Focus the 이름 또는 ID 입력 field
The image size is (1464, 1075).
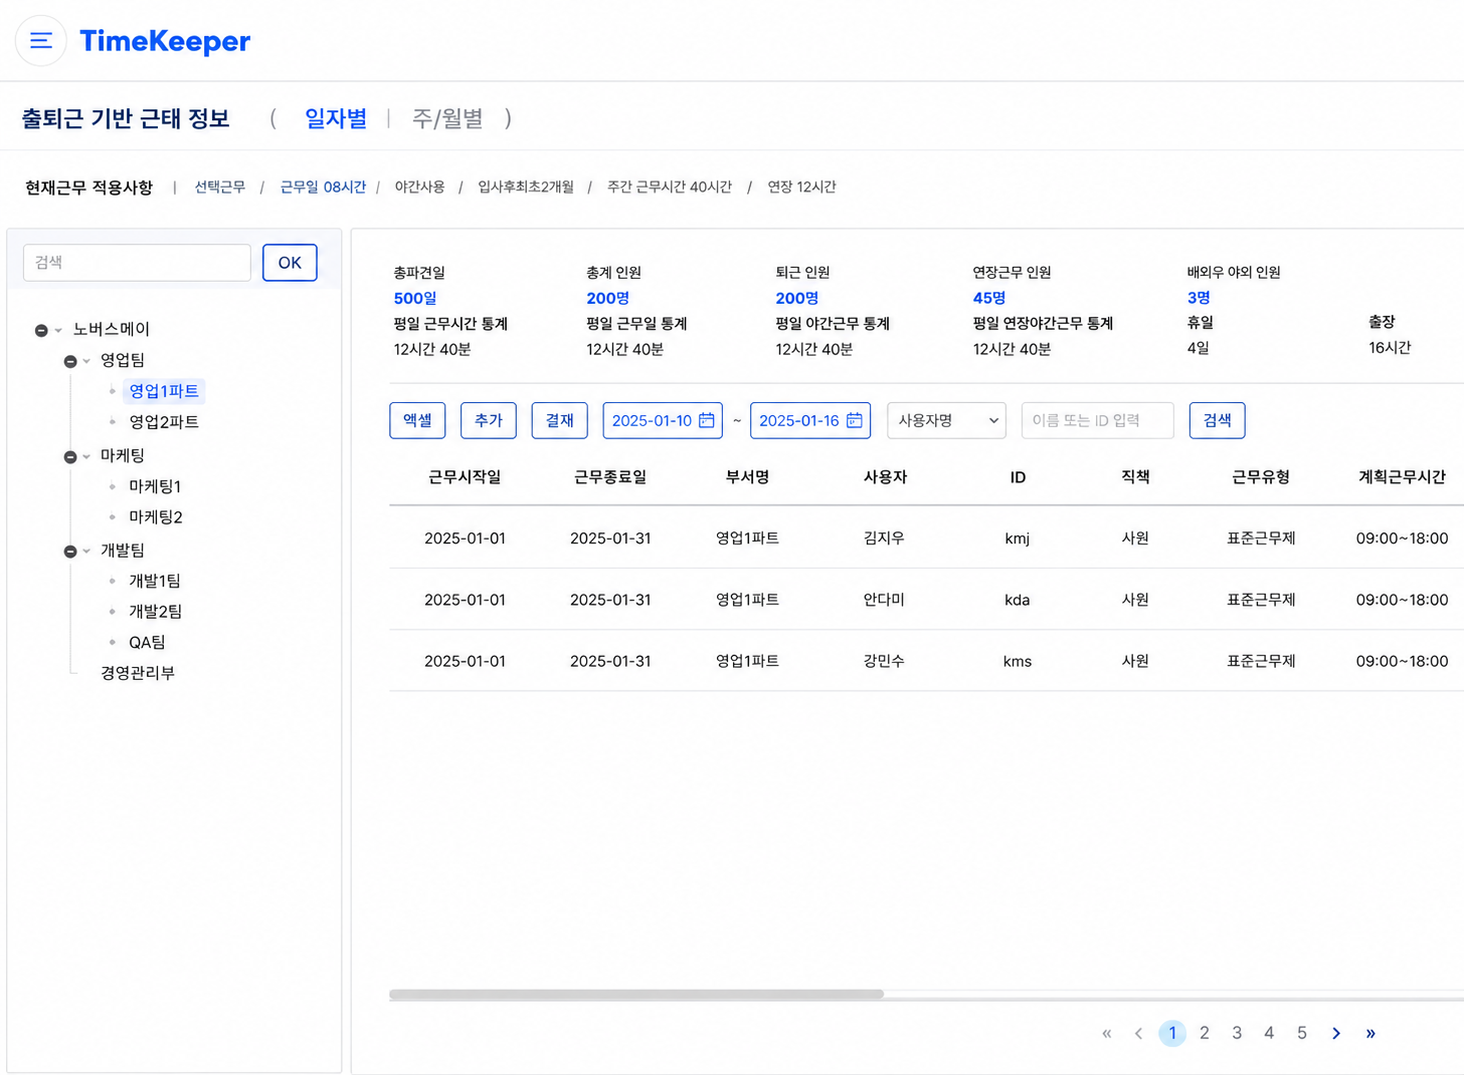[1097, 420]
